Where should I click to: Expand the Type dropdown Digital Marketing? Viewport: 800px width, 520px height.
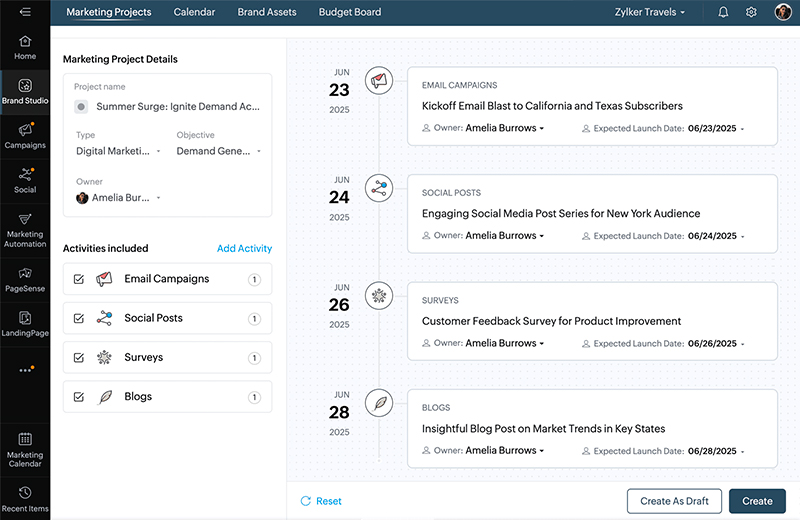(x=118, y=152)
